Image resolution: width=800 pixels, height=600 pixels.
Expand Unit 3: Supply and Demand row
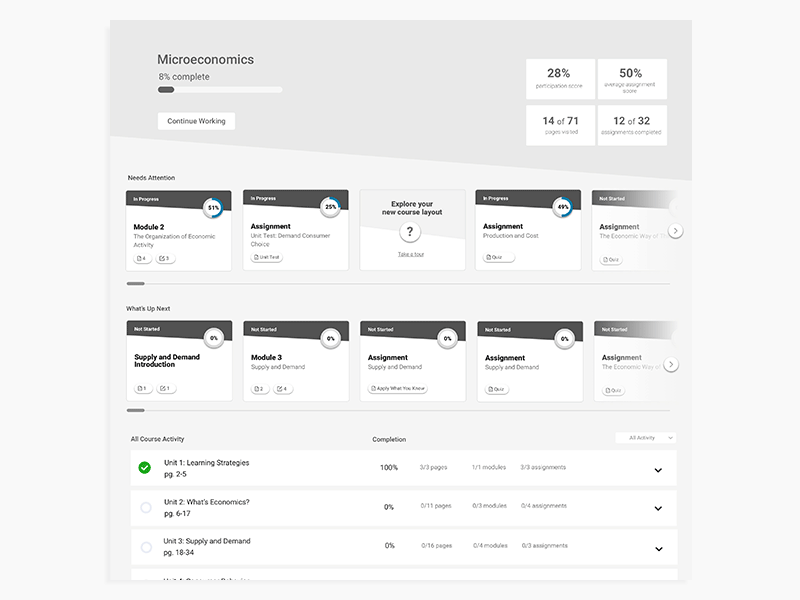[x=659, y=549]
